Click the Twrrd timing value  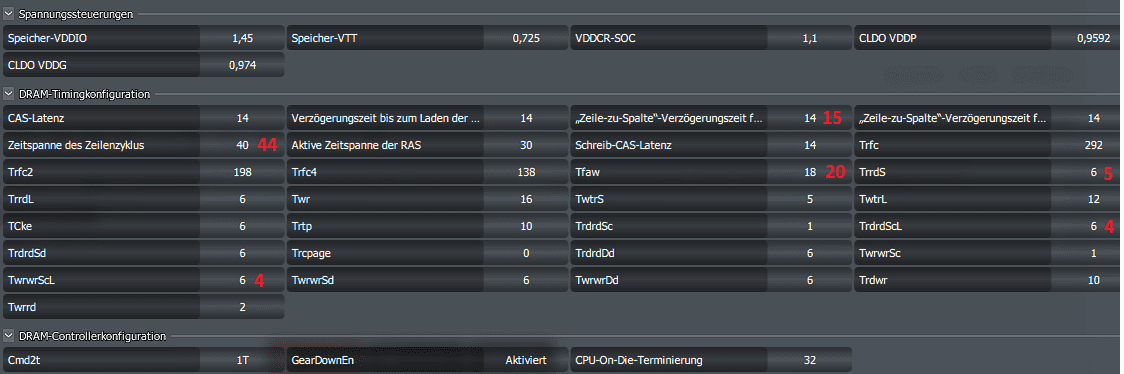pyautogui.click(x=242, y=307)
